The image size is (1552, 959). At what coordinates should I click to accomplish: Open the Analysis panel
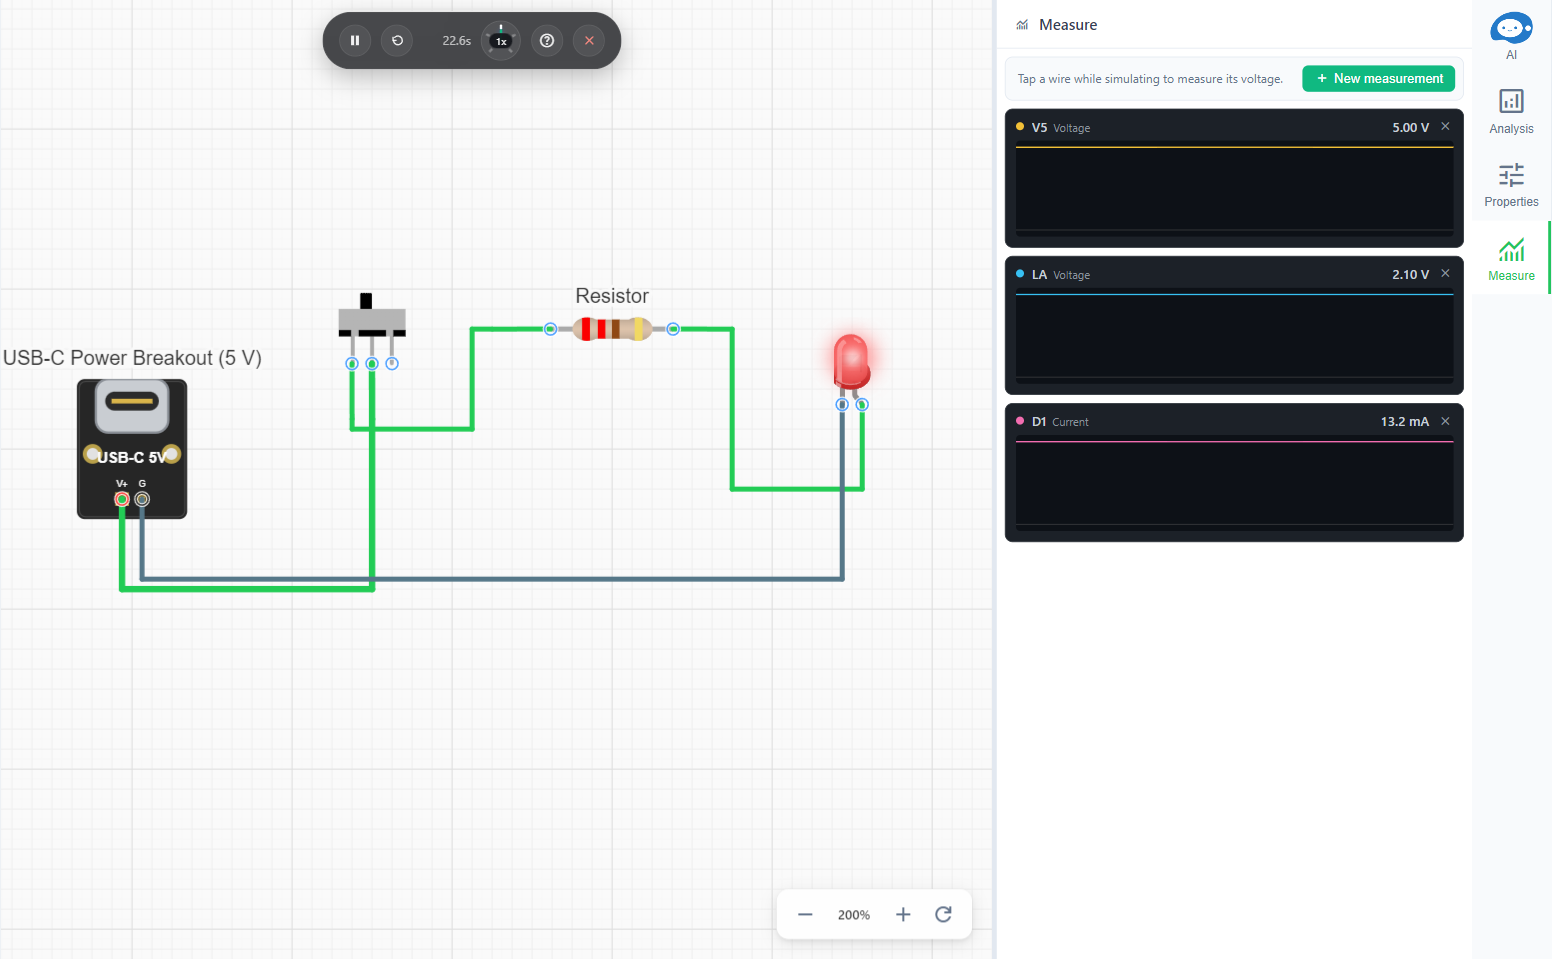(x=1511, y=111)
